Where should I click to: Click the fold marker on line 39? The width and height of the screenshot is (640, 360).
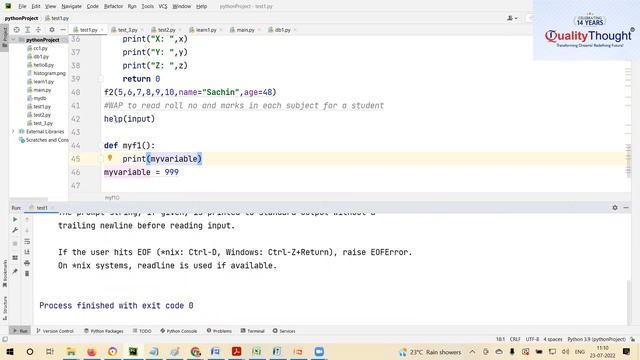100,79
